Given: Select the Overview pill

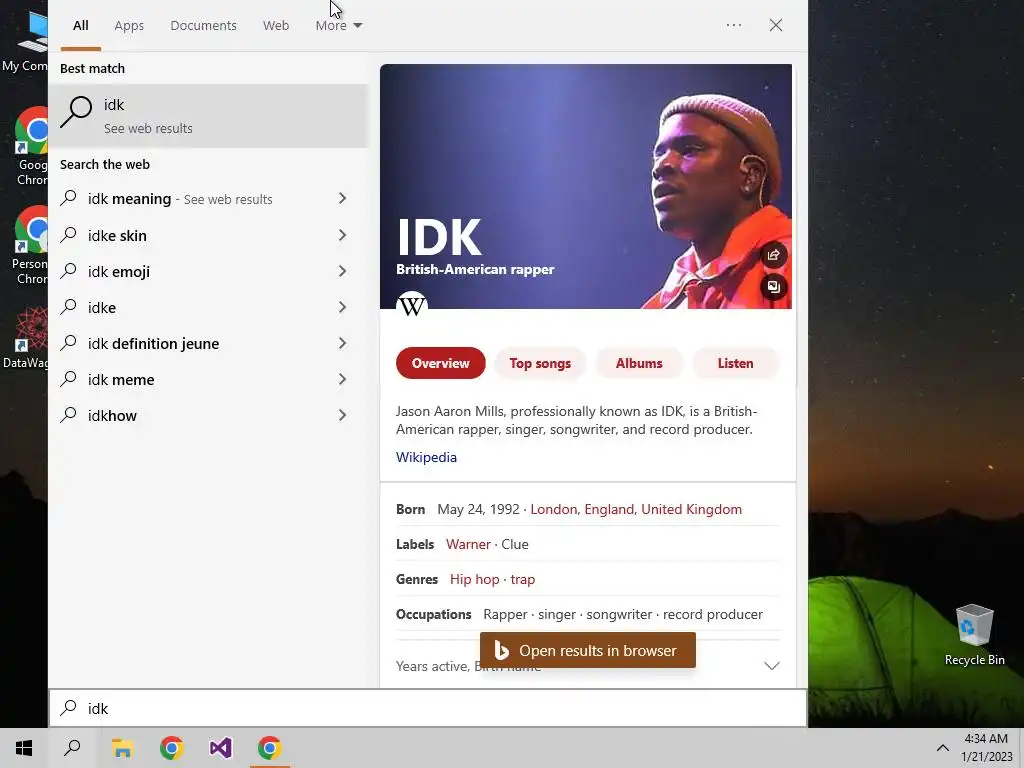Looking at the screenshot, I should pyautogui.click(x=440, y=363).
